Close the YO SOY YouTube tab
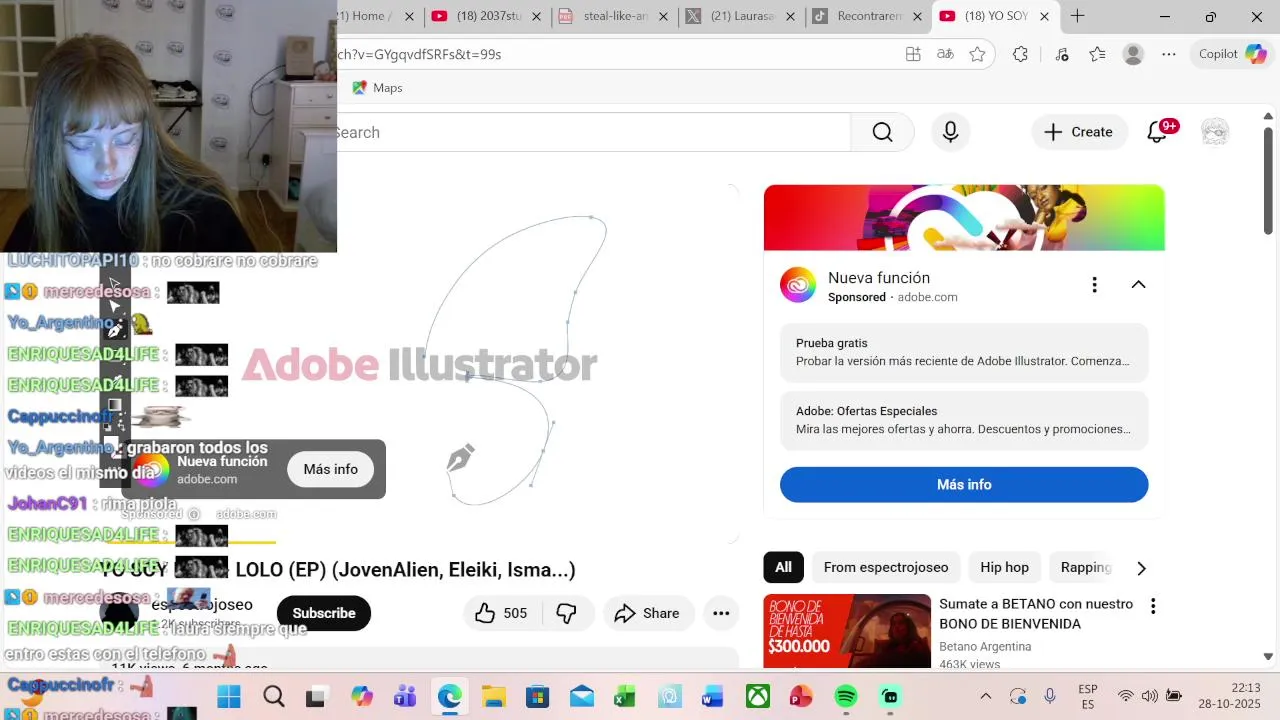1280x720 pixels. (x=1044, y=16)
